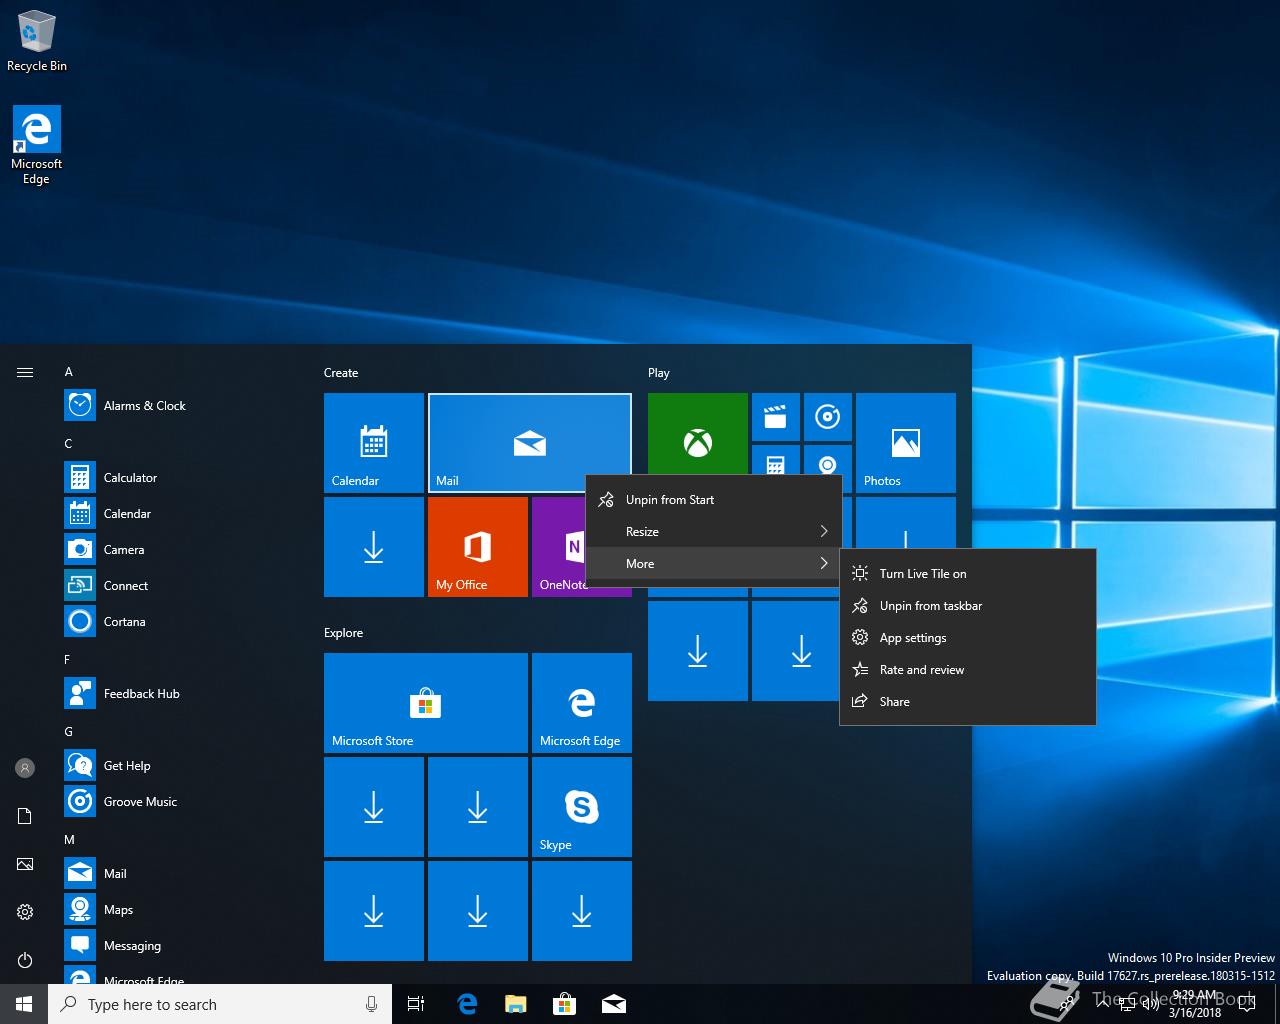Image resolution: width=1280 pixels, height=1024 pixels.
Task: Open Settings gear in Start sidebar
Action: (x=25, y=912)
